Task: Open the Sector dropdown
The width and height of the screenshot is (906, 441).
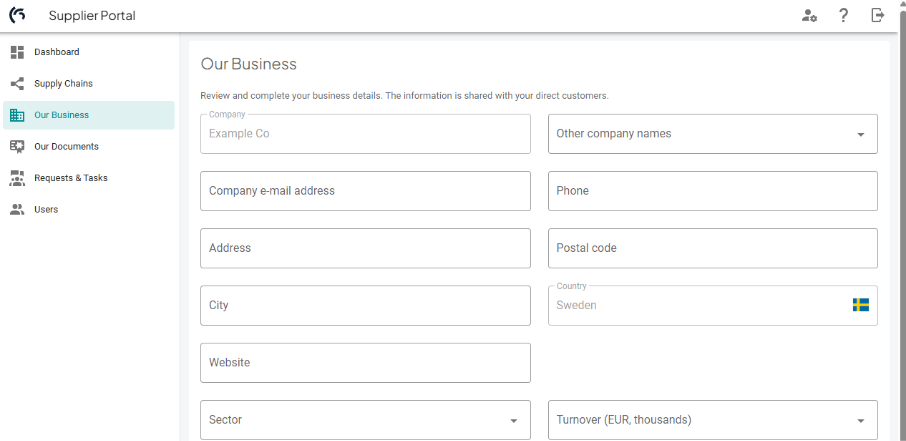Action: pyautogui.click(x=513, y=421)
